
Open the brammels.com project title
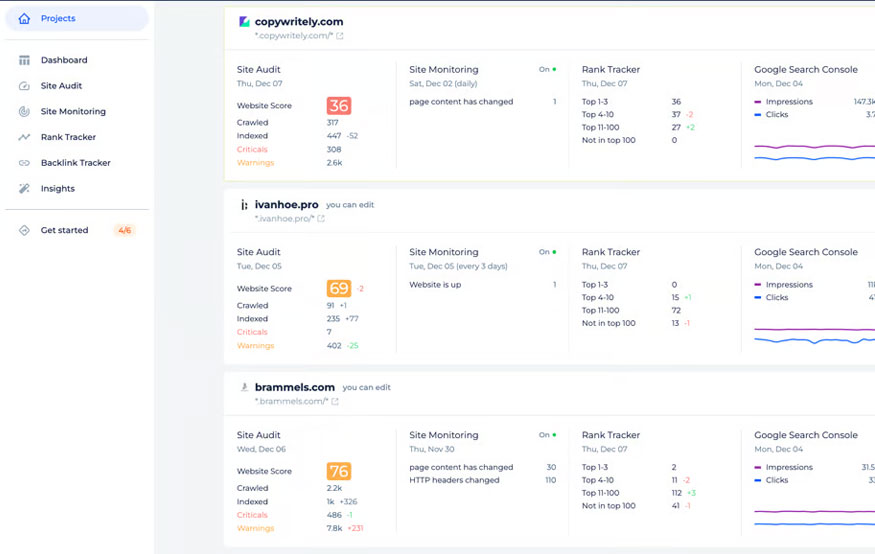pyautogui.click(x=295, y=387)
